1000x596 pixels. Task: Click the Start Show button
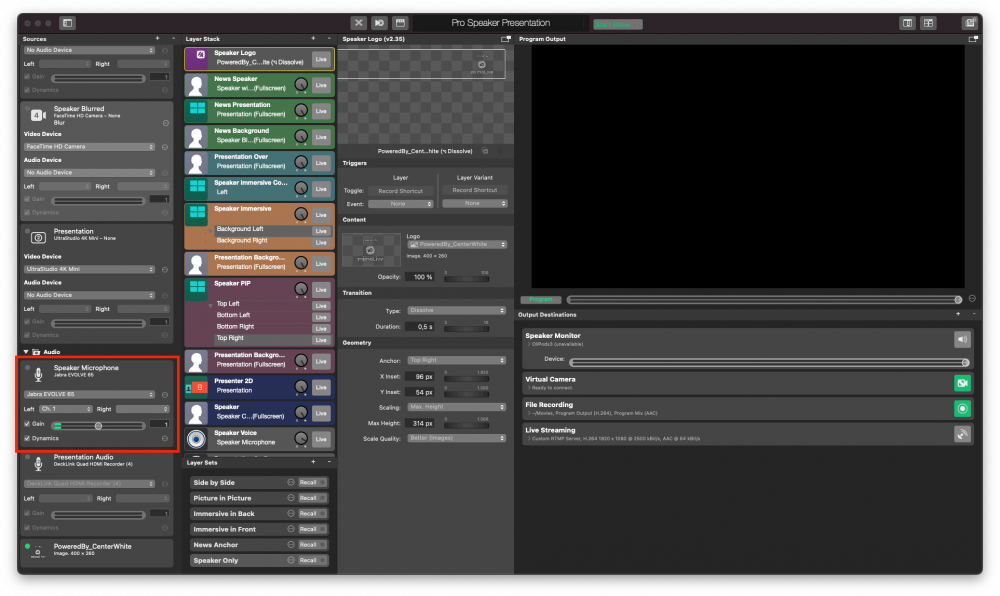point(617,24)
